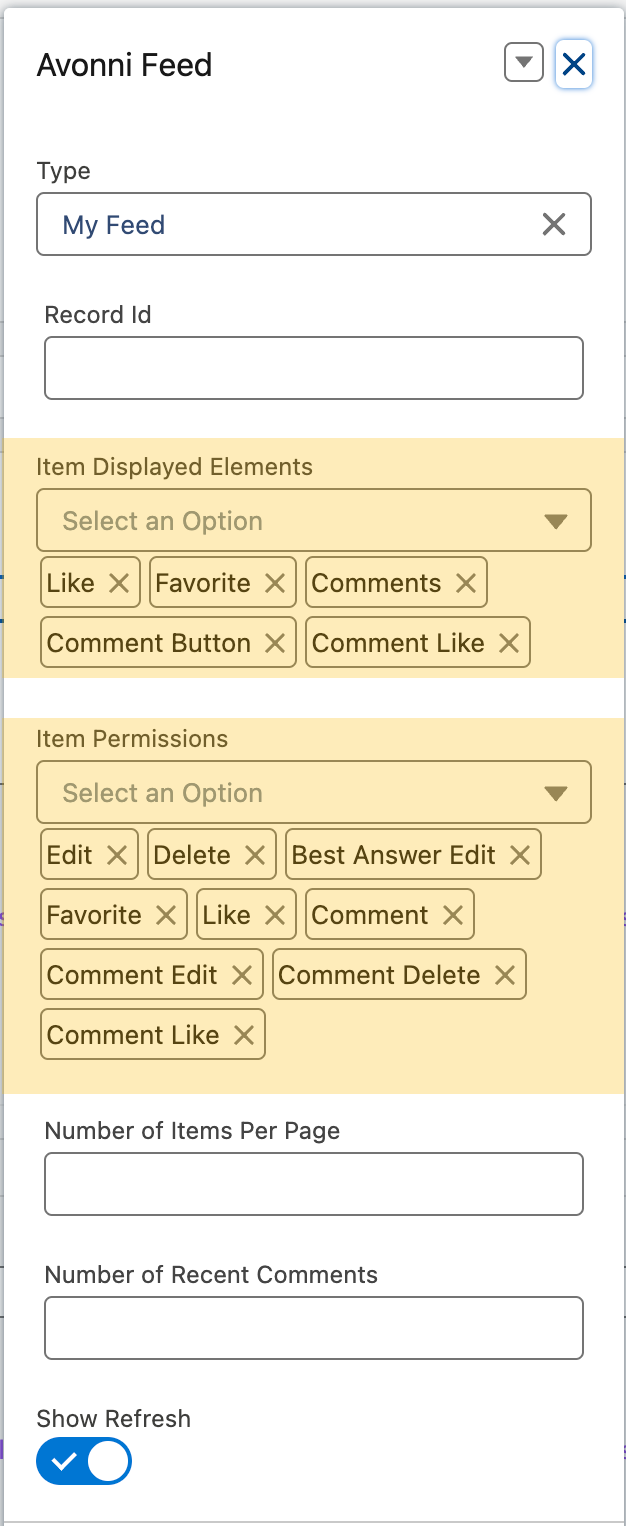
Task: Open the Avonni Feed panel menu arrow
Action: (x=523, y=64)
